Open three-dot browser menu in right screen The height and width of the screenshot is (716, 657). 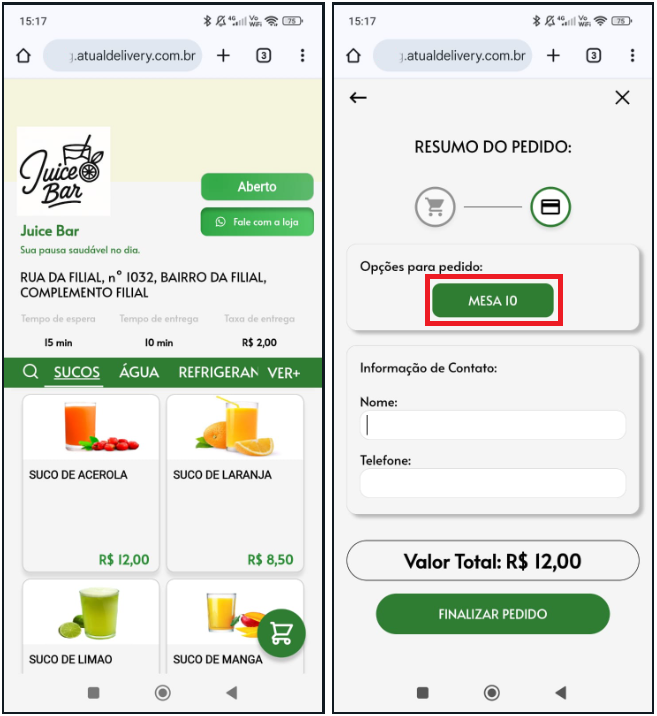(632, 56)
